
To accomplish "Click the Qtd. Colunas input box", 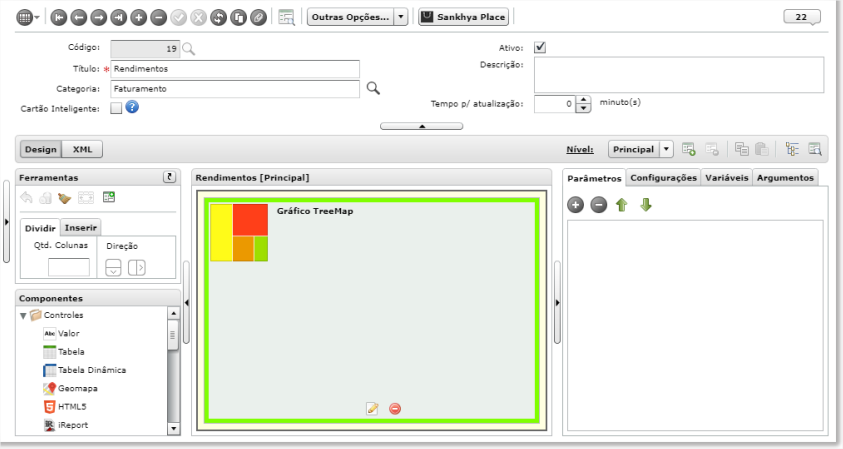I will pos(69,267).
